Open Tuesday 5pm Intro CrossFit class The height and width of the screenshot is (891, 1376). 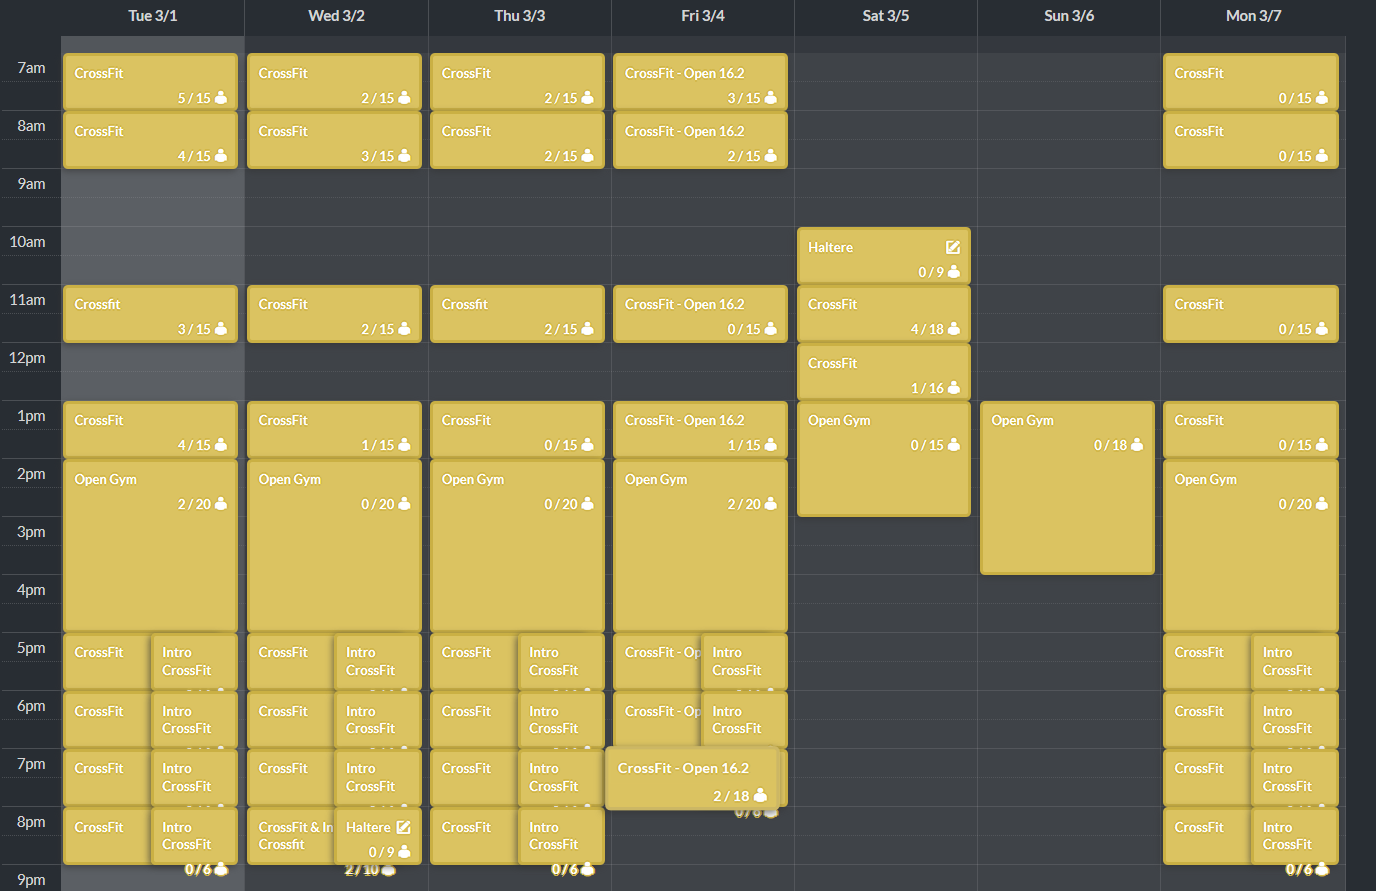click(x=194, y=661)
